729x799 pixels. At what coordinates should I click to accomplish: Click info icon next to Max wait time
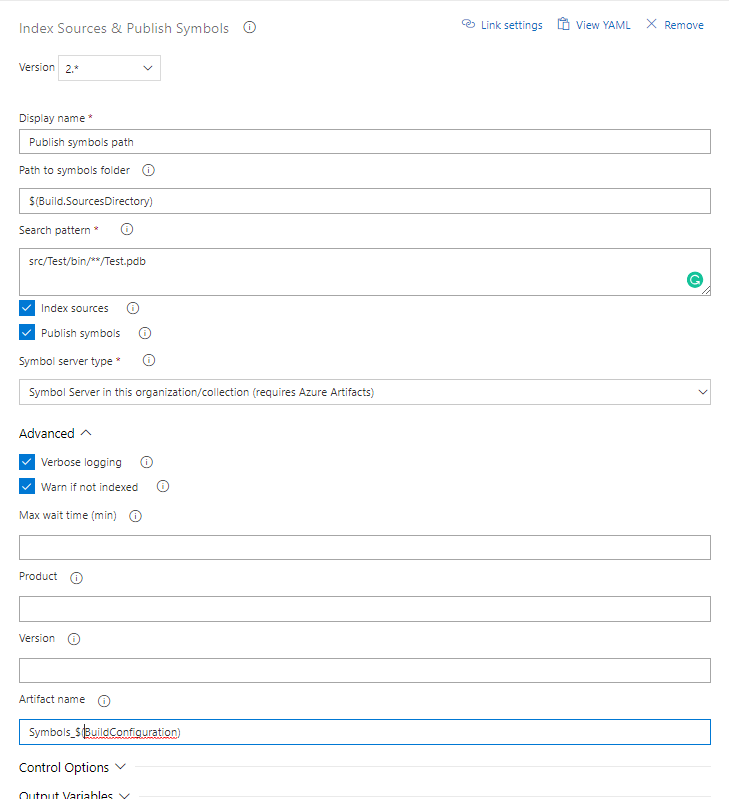coord(136,516)
